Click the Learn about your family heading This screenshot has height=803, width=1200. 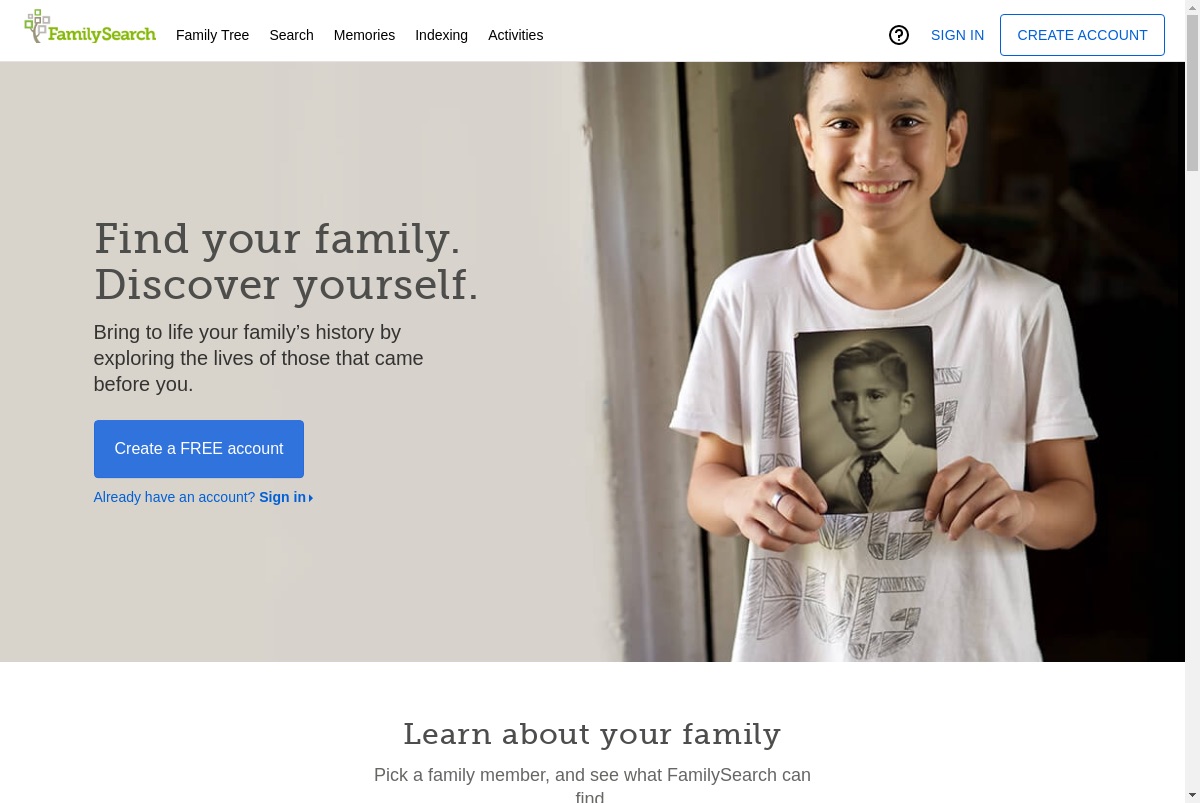(592, 734)
